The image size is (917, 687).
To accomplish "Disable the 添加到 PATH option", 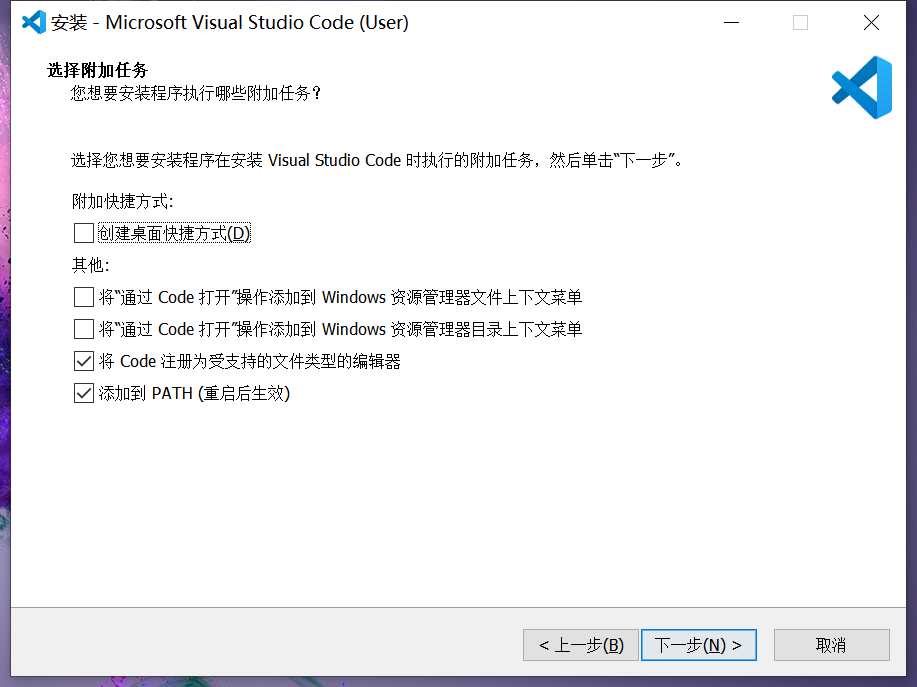I will point(84,393).
